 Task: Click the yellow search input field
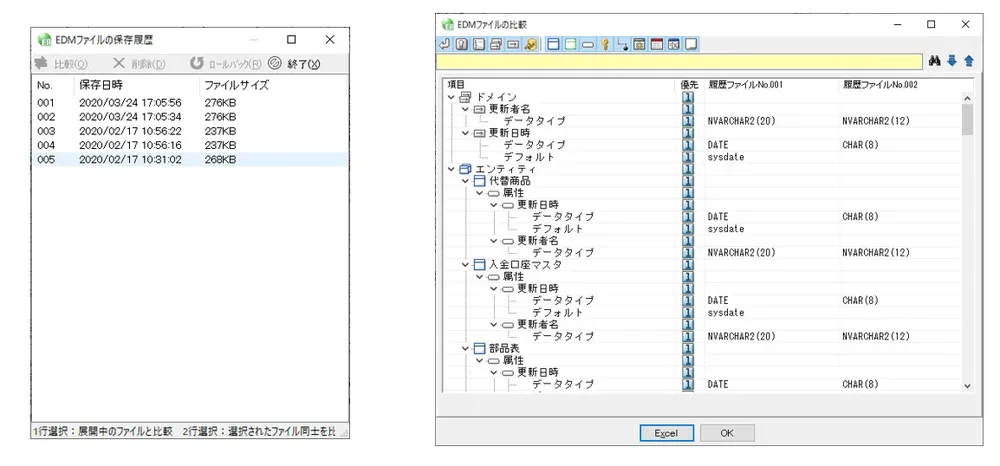coord(679,62)
